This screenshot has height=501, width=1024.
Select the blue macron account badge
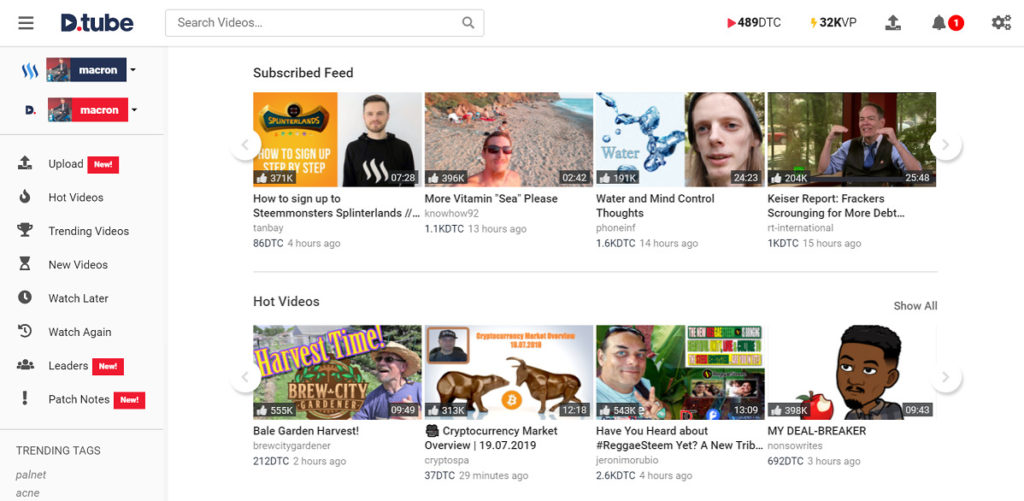(x=86, y=70)
